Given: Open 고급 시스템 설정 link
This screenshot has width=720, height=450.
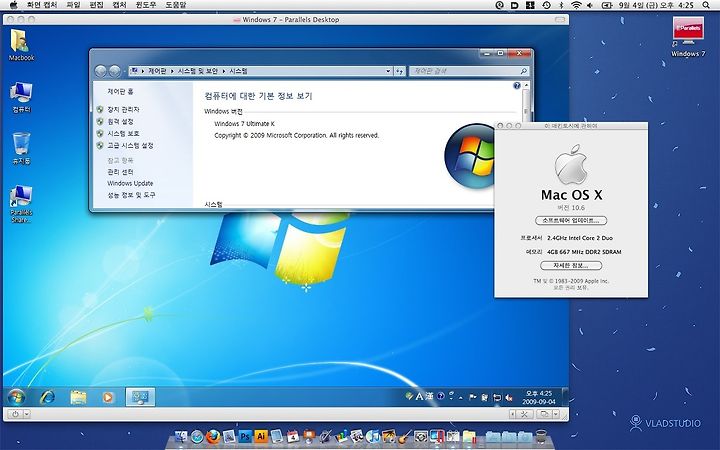Looking at the screenshot, I should pyautogui.click(x=130, y=145).
